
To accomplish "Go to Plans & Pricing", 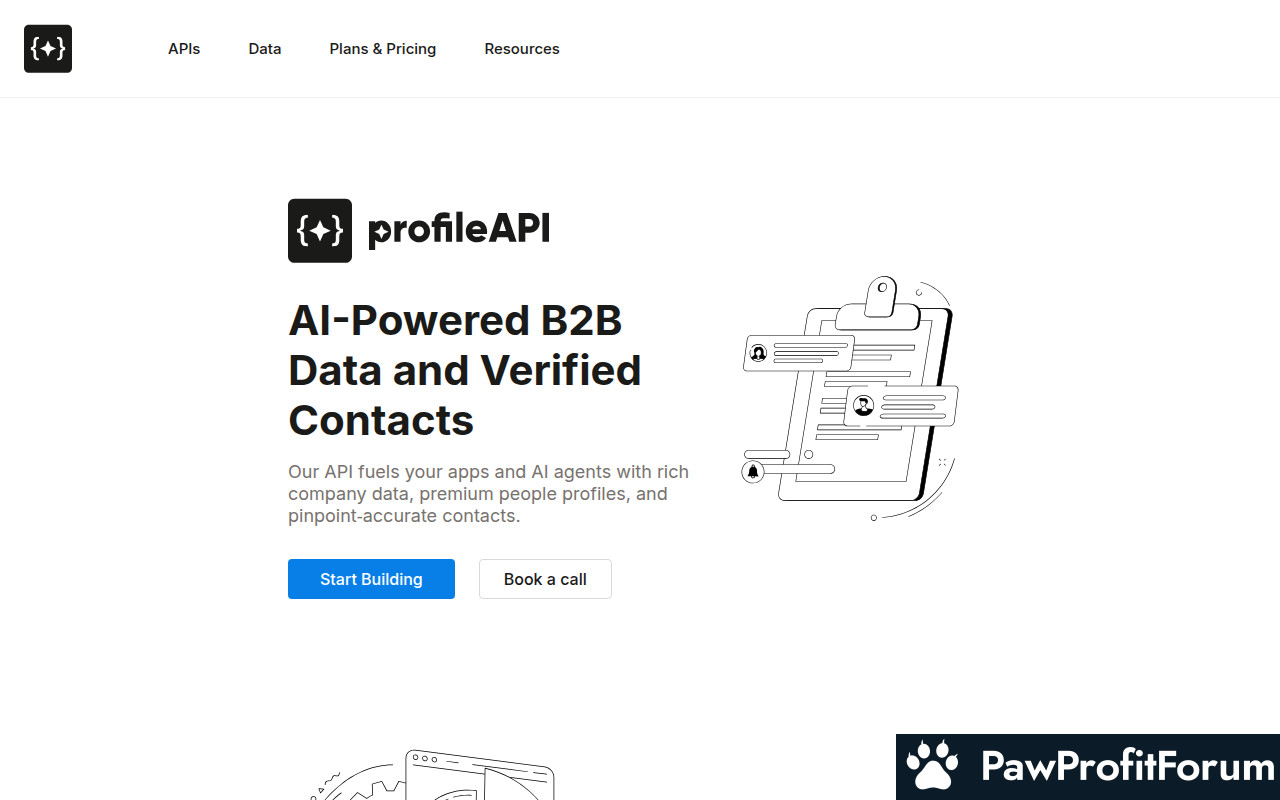I will 383,49.
